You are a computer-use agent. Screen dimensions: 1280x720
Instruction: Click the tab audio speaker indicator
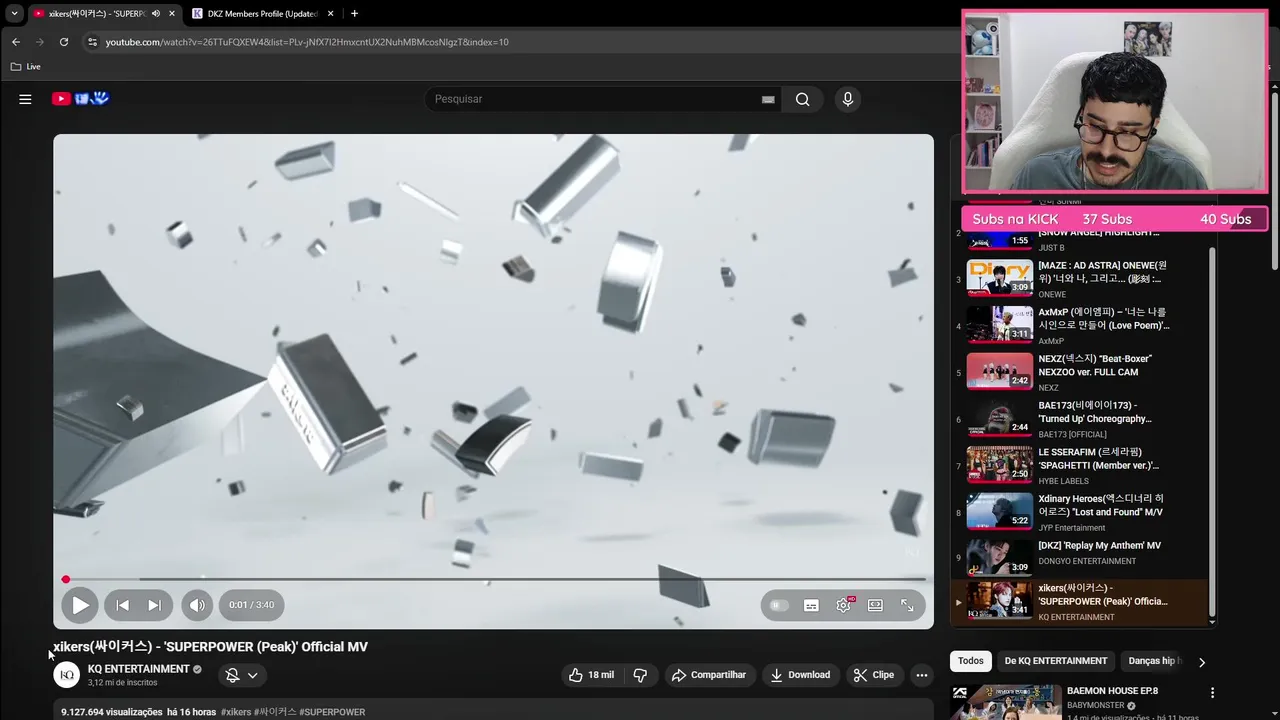155,14
